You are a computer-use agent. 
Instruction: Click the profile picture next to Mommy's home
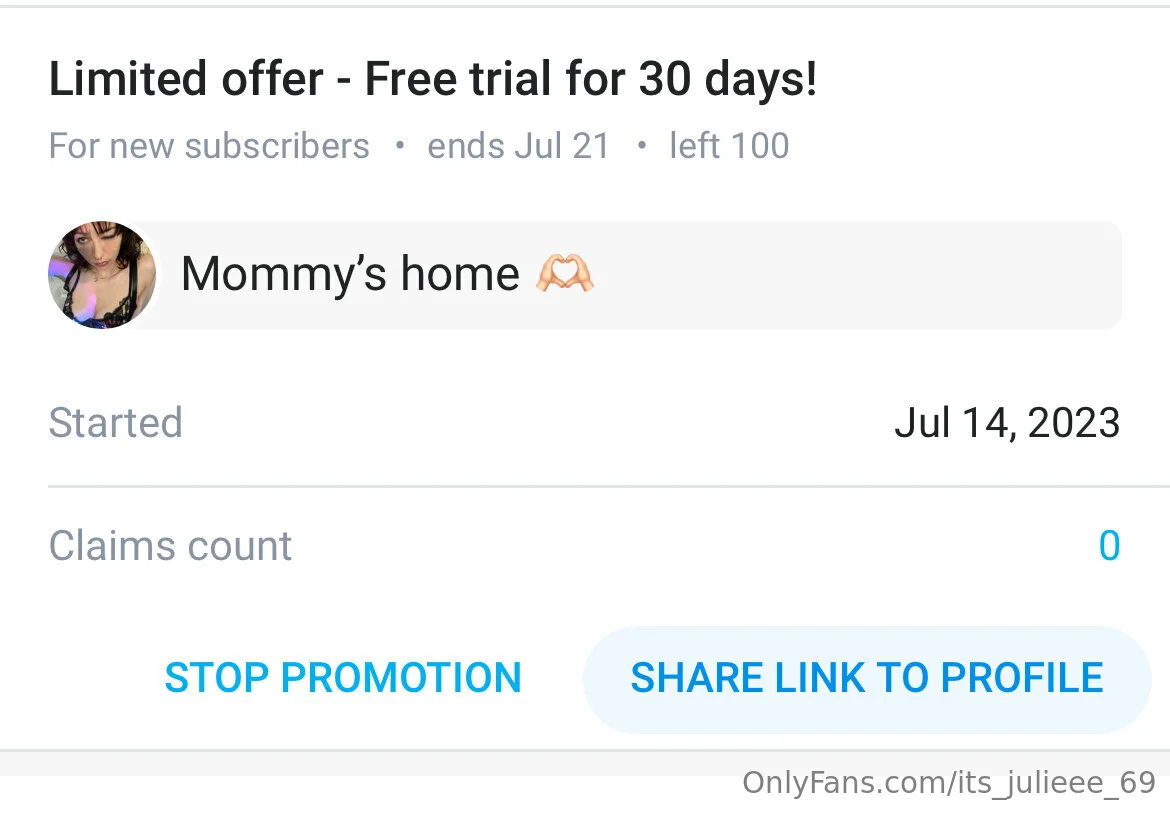(x=101, y=274)
